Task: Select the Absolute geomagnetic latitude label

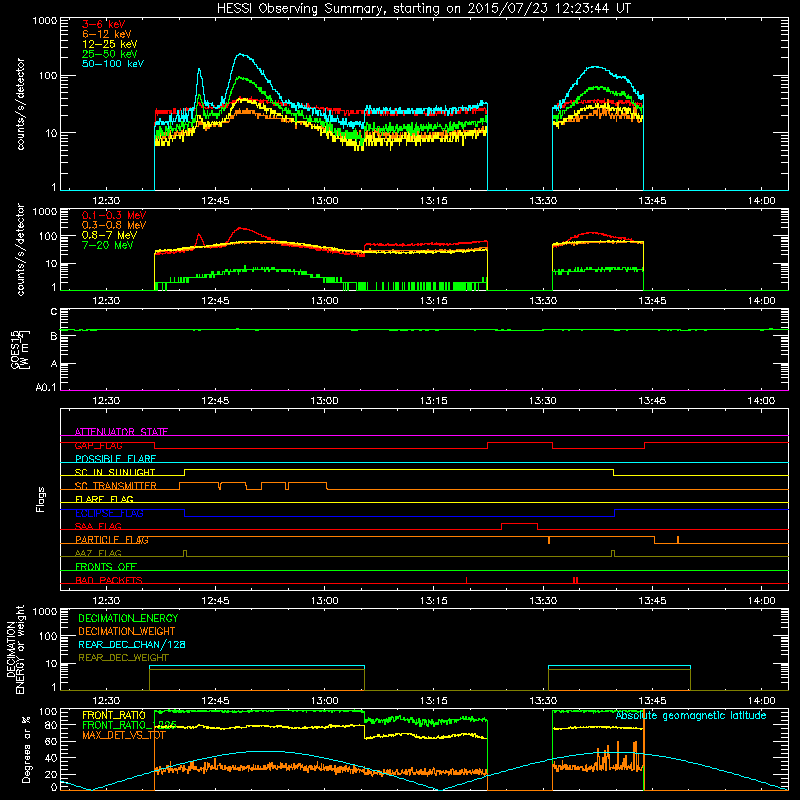Action: click(x=691, y=715)
